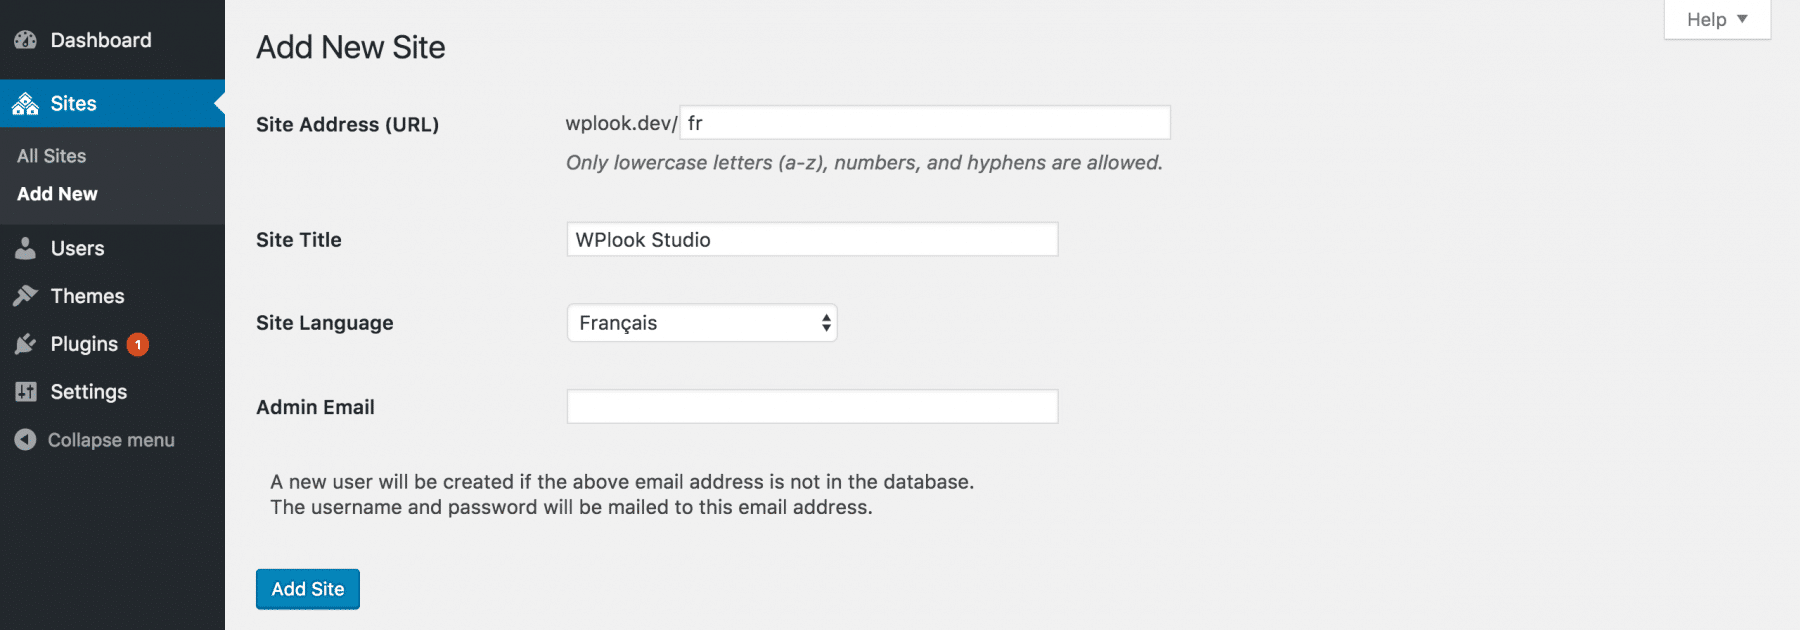Select Add New under Sites
Screen dimensions: 1800x630
(56, 193)
